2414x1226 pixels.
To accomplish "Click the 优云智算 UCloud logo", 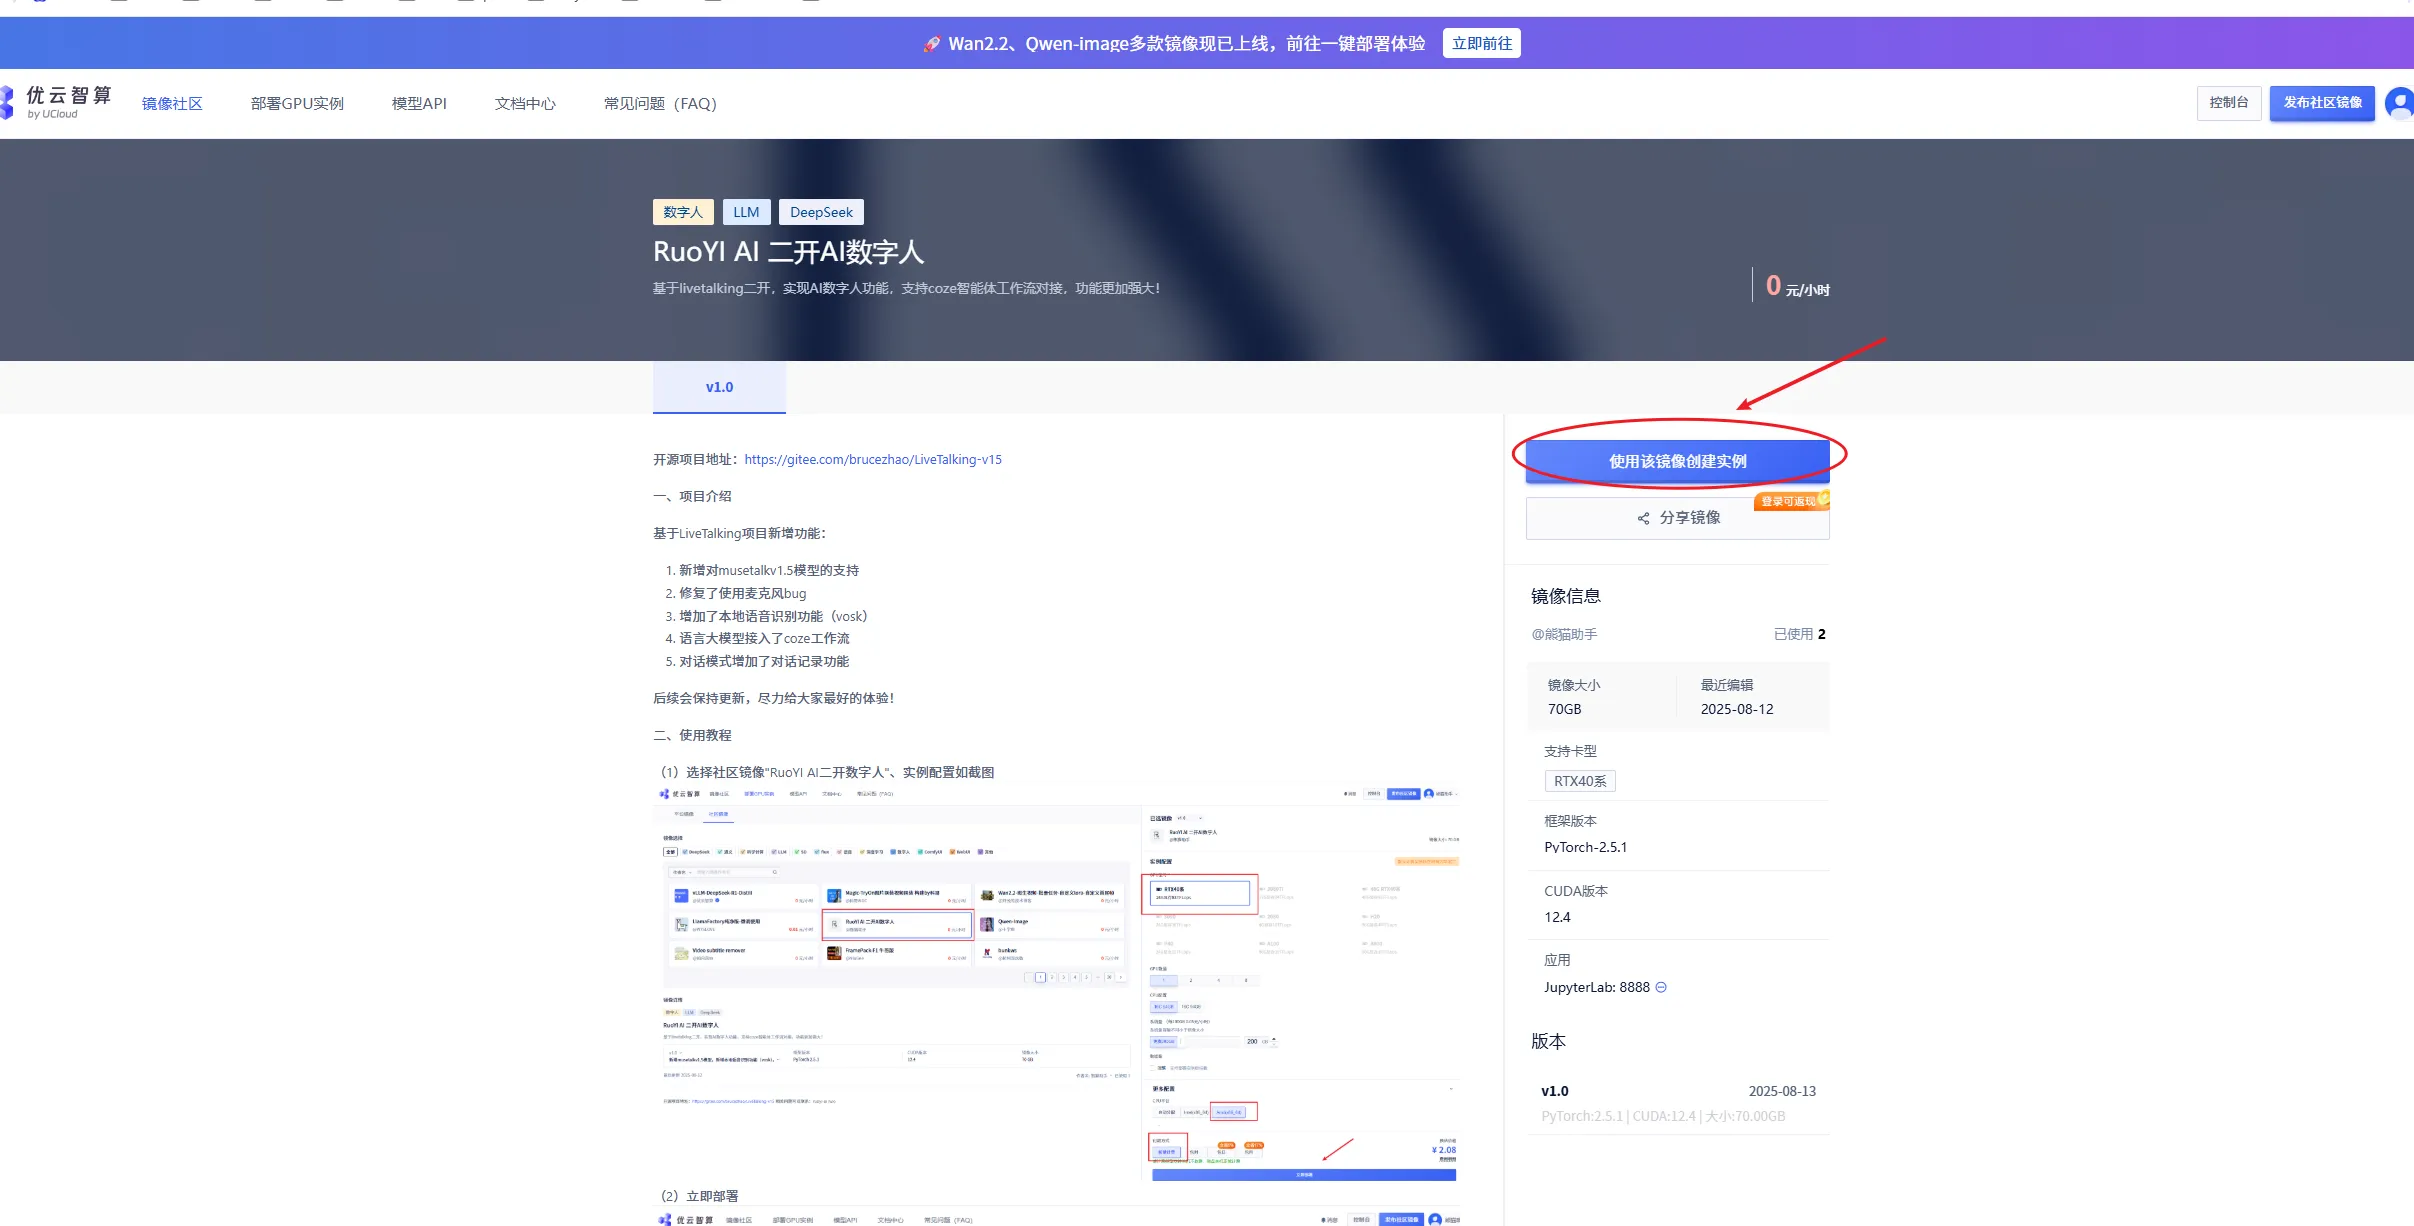I will [x=57, y=102].
